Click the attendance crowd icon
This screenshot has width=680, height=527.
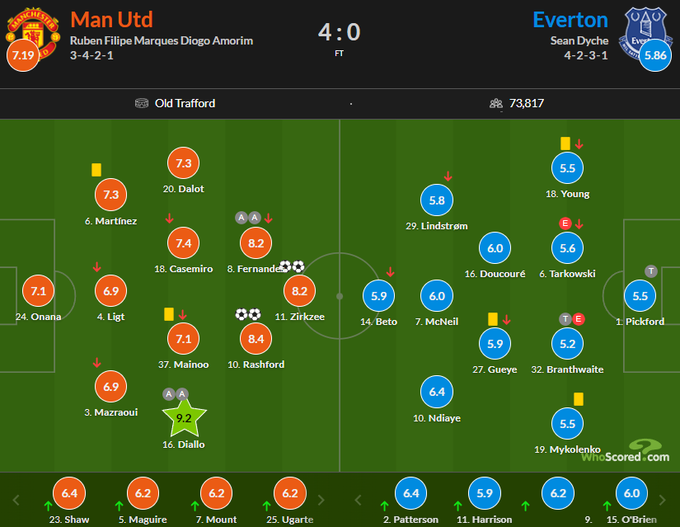point(495,103)
